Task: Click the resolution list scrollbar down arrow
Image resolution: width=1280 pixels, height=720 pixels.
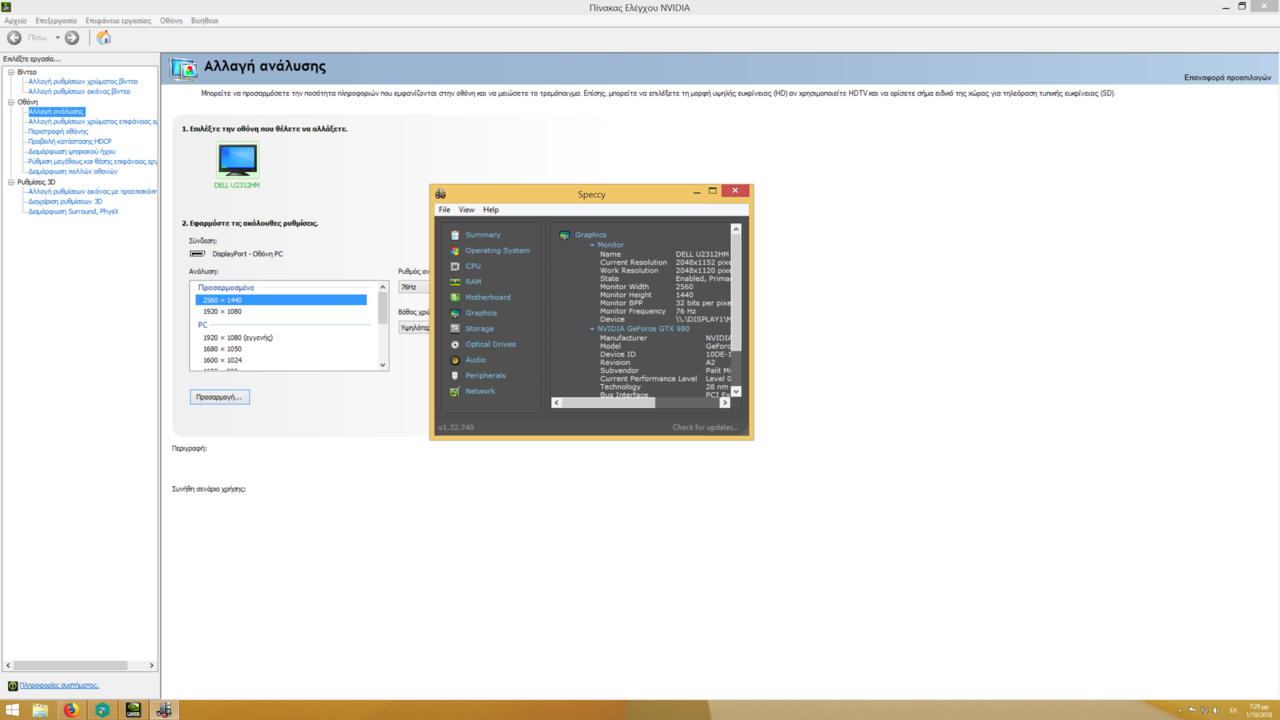Action: pos(382,365)
